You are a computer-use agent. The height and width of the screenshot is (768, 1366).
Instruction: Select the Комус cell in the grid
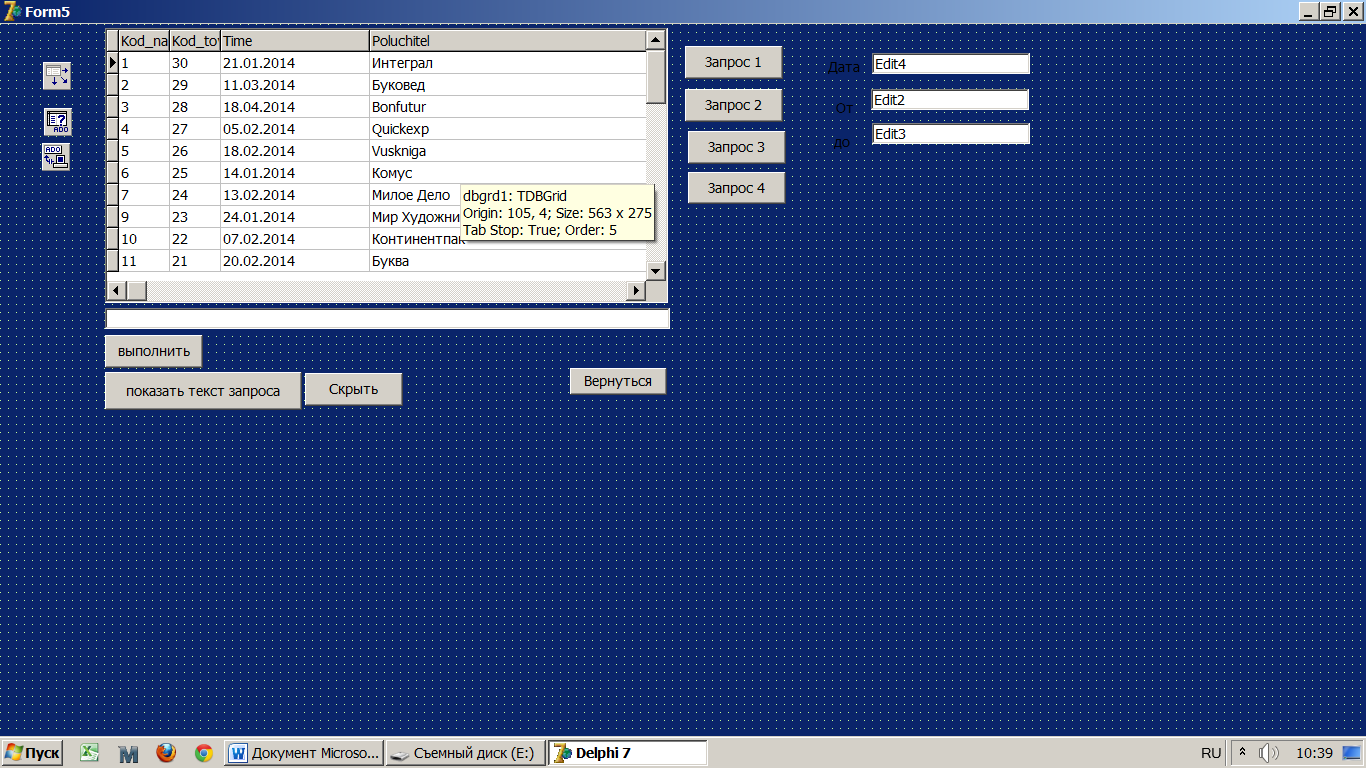coord(508,173)
